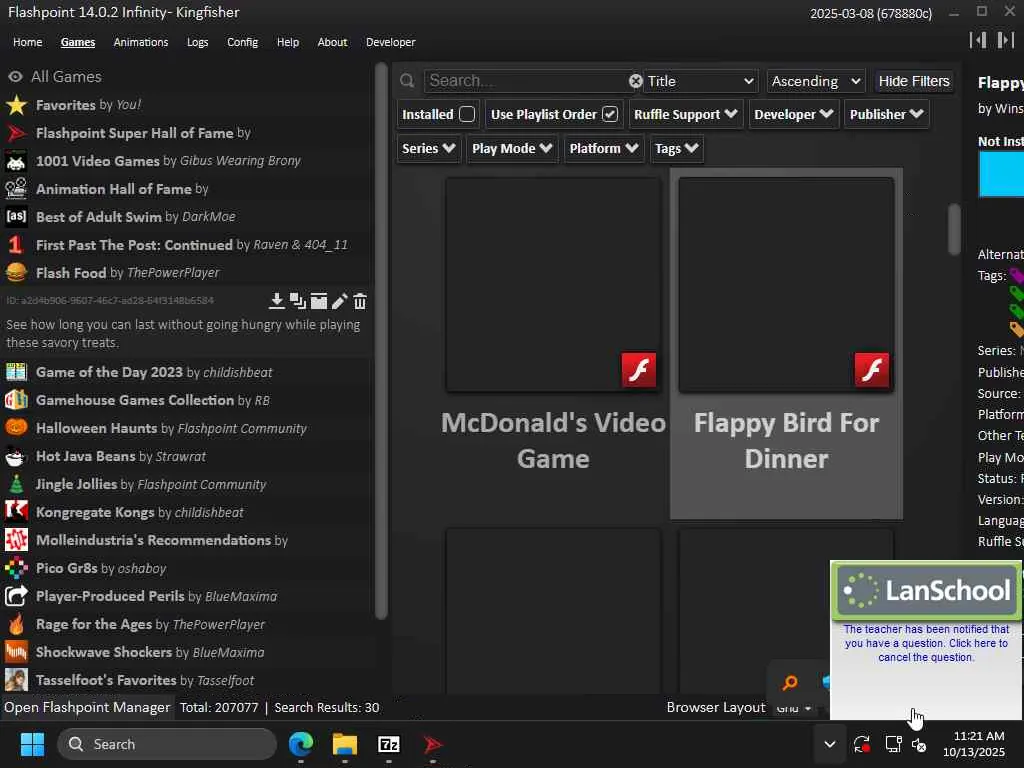Switch to the Animations tab
Image resolution: width=1024 pixels, height=768 pixels.
(140, 42)
